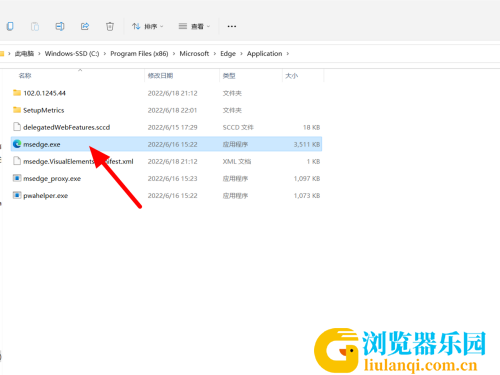The width and height of the screenshot is (500, 375).
Task: Click the size 3,511 KB of msedge.exe
Action: pos(307,144)
